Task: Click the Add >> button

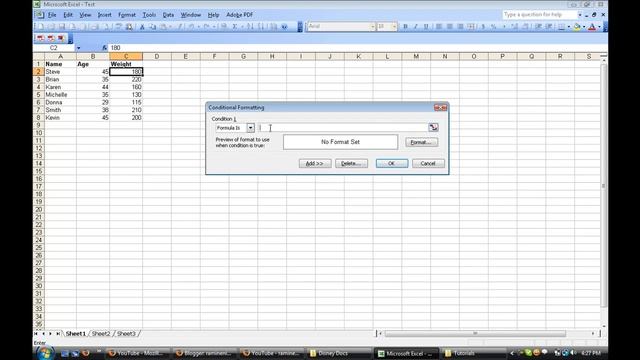Action: coord(315,163)
